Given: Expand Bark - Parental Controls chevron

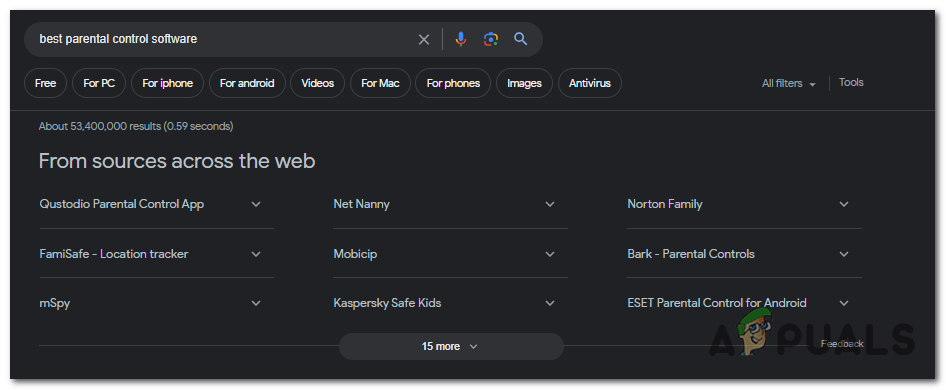Looking at the screenshot, I should click(x=844, y=254).
